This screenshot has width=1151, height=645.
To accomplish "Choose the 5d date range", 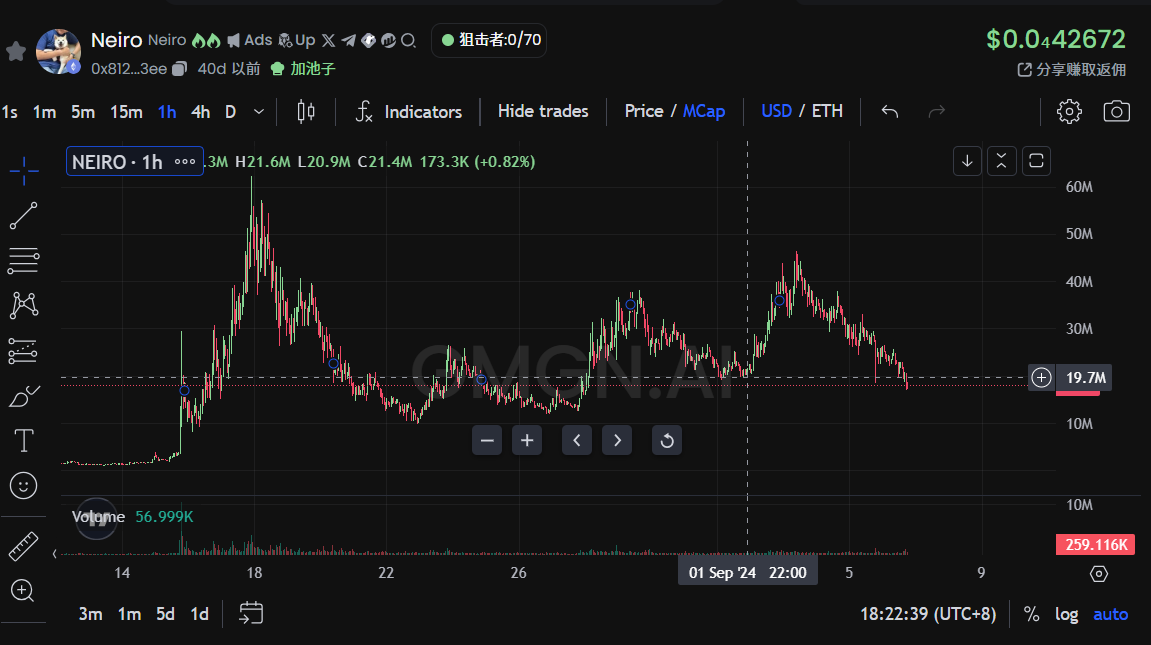I will [x=165, y=614].
